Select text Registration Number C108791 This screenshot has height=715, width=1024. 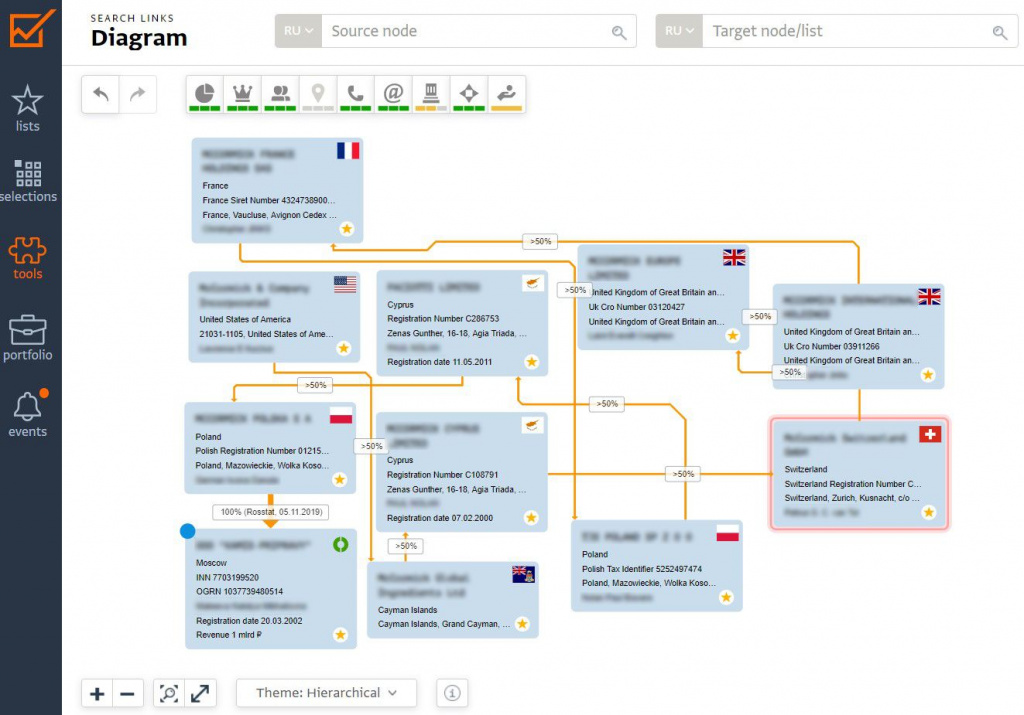coord(442,475)
